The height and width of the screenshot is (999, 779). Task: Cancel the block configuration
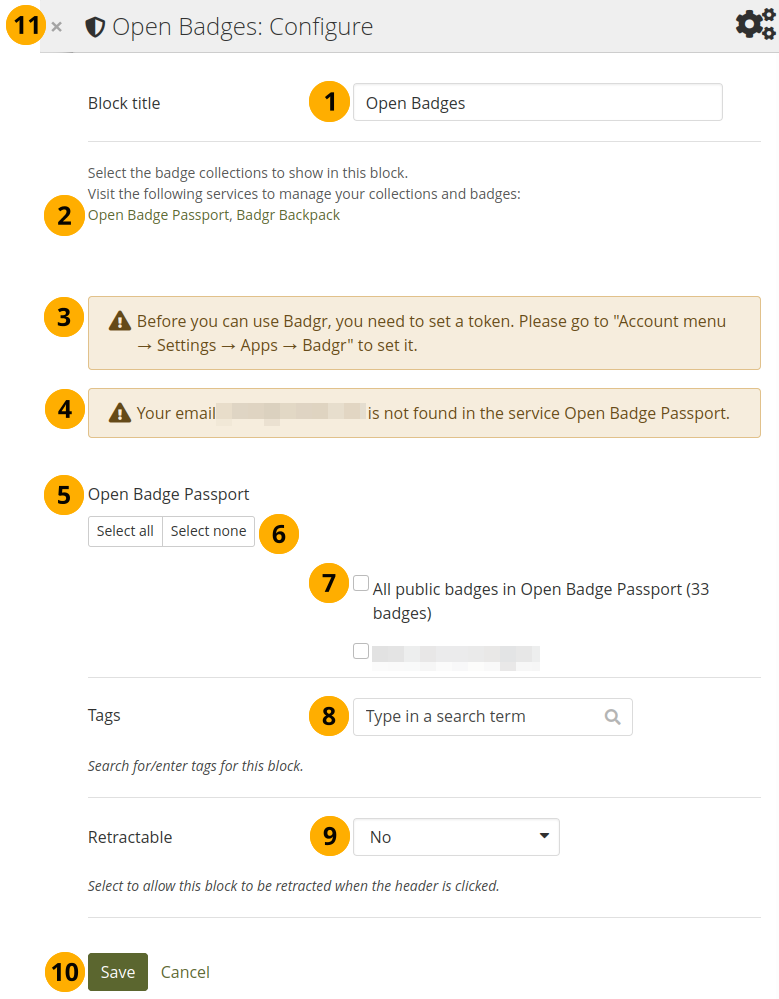click(x=185, y=972)
